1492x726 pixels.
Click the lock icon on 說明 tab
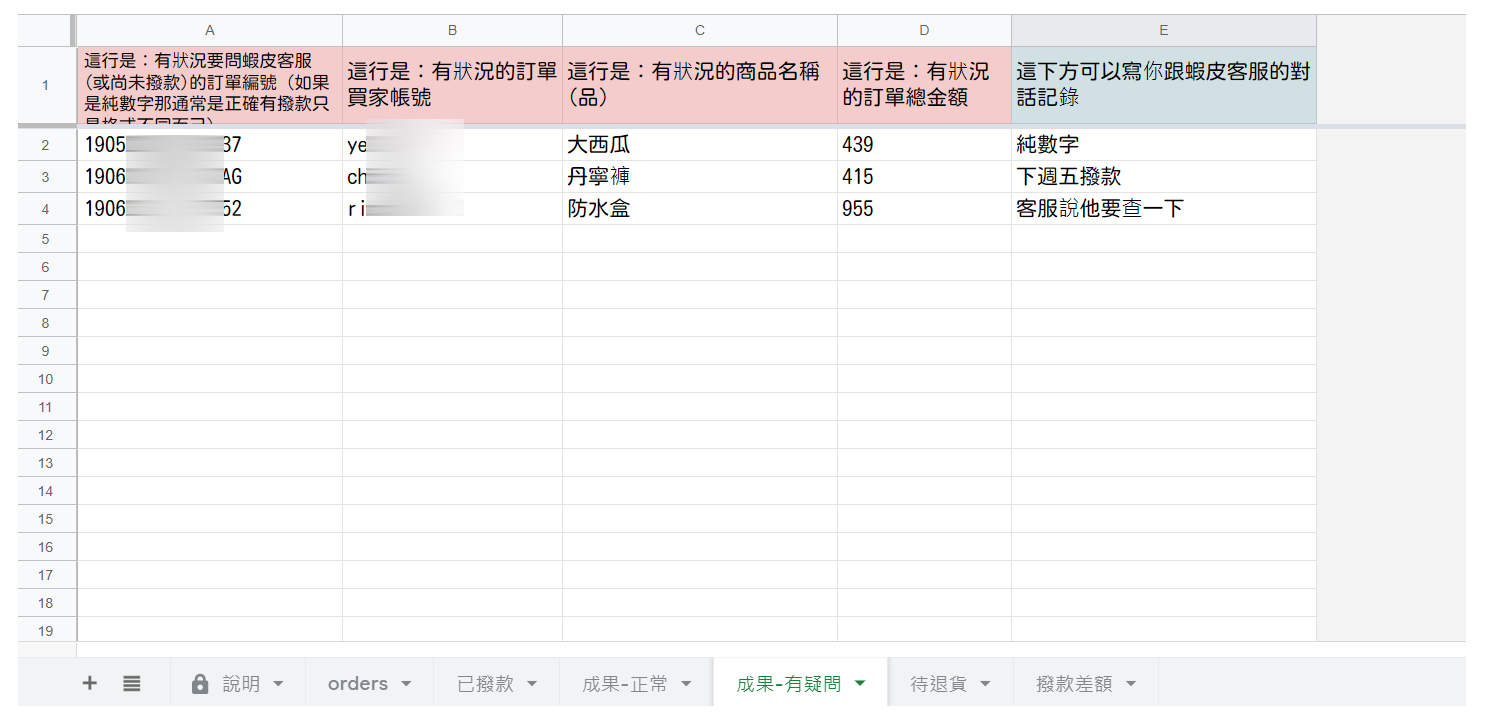pos(200,684)
